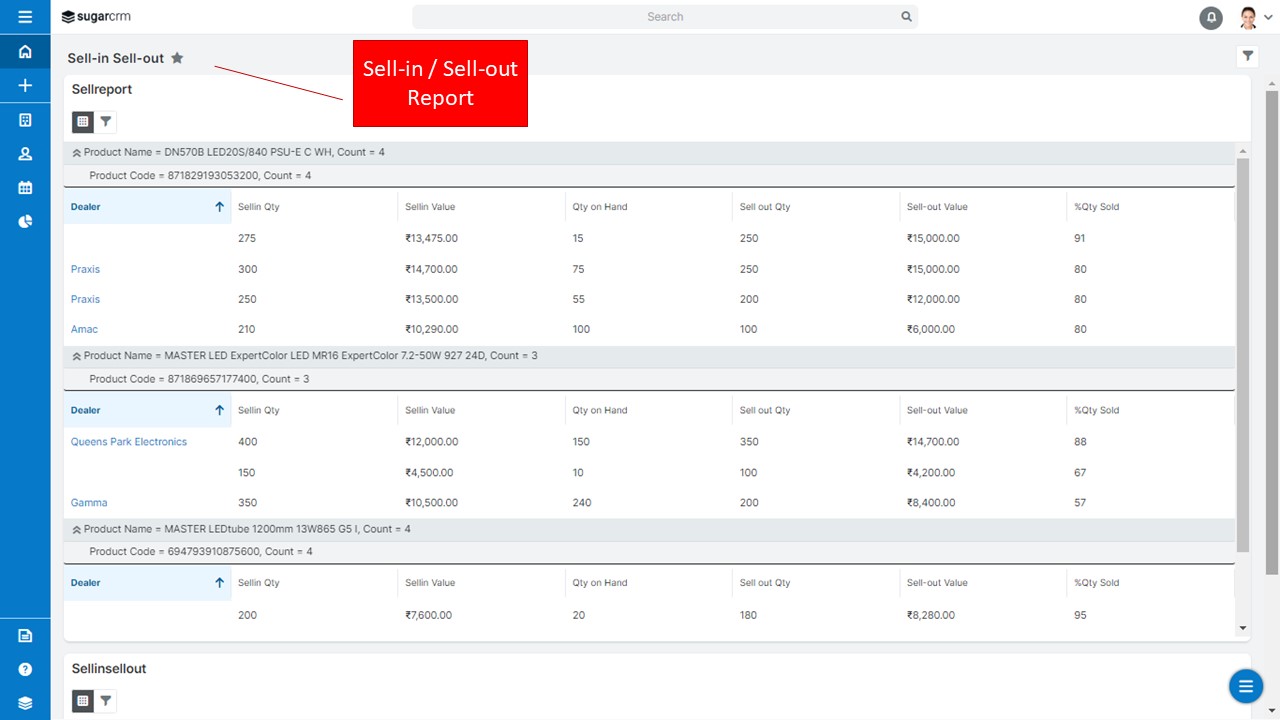Open the Gamma dealer link
Viewport: 1280px width, 720px height.
tap(89, 503)
